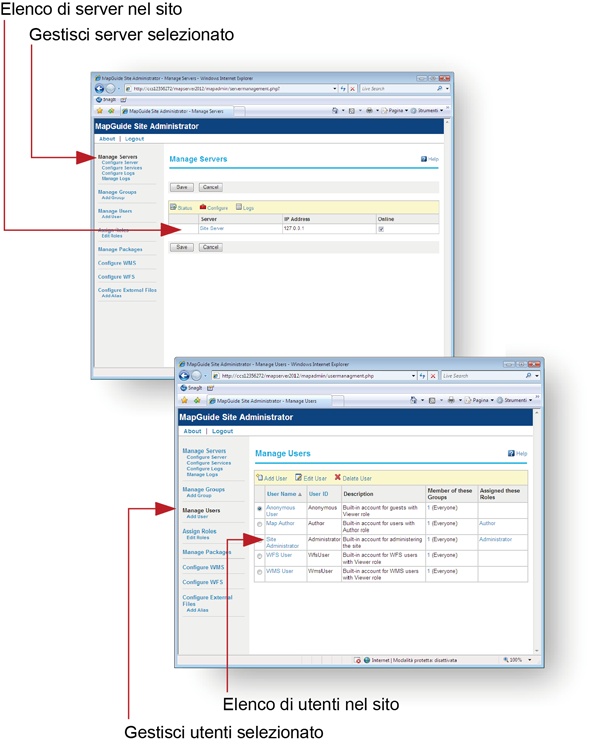Toggle the Online checkbox for Site Server
This screenshot has width=600, height=744.
(x=381, y=229)
